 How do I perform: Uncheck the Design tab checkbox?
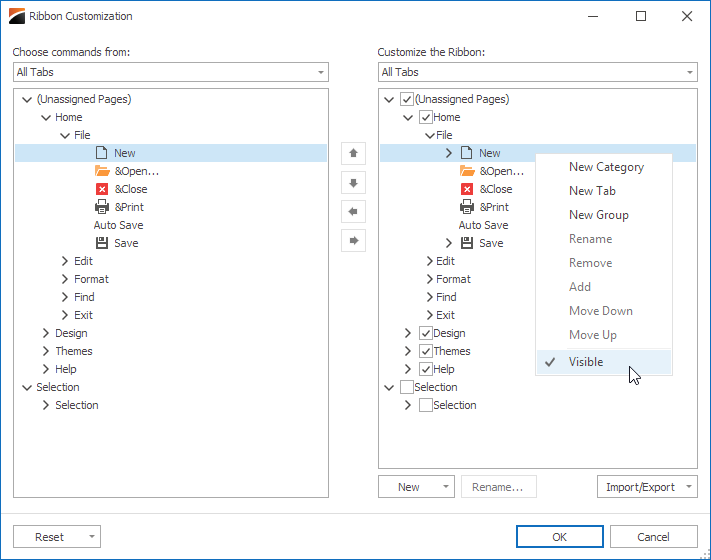point(425,333)
